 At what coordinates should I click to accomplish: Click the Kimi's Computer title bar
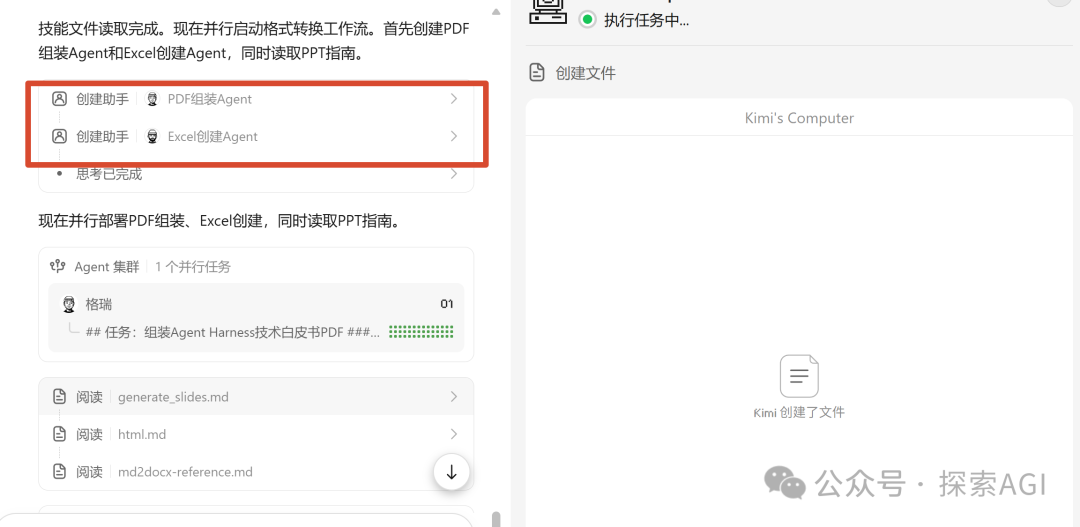pos(799,118)
